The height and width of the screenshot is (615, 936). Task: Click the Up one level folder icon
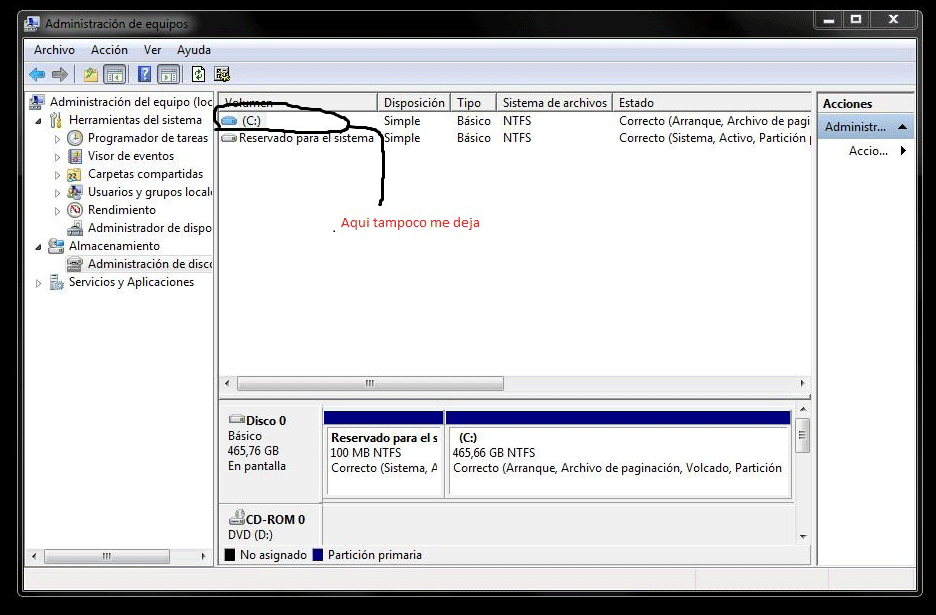click(x=91, y=74)
